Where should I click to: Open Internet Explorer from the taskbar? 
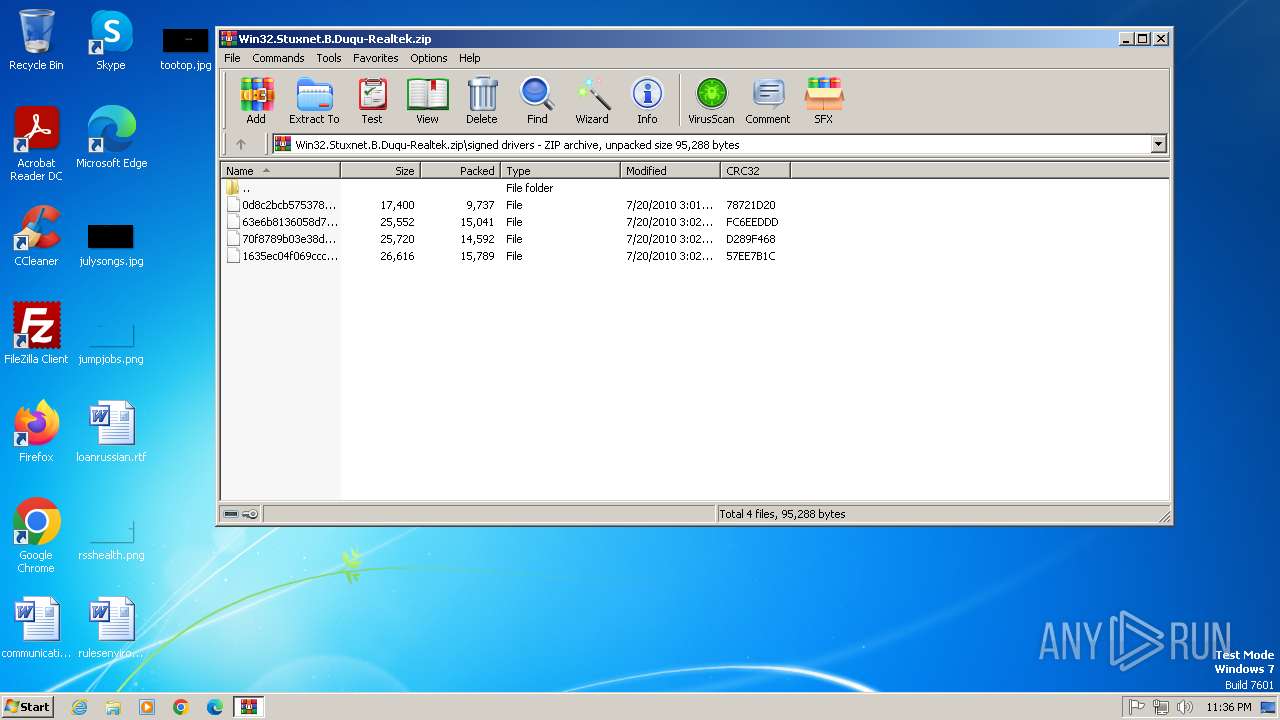pos(79,707)
